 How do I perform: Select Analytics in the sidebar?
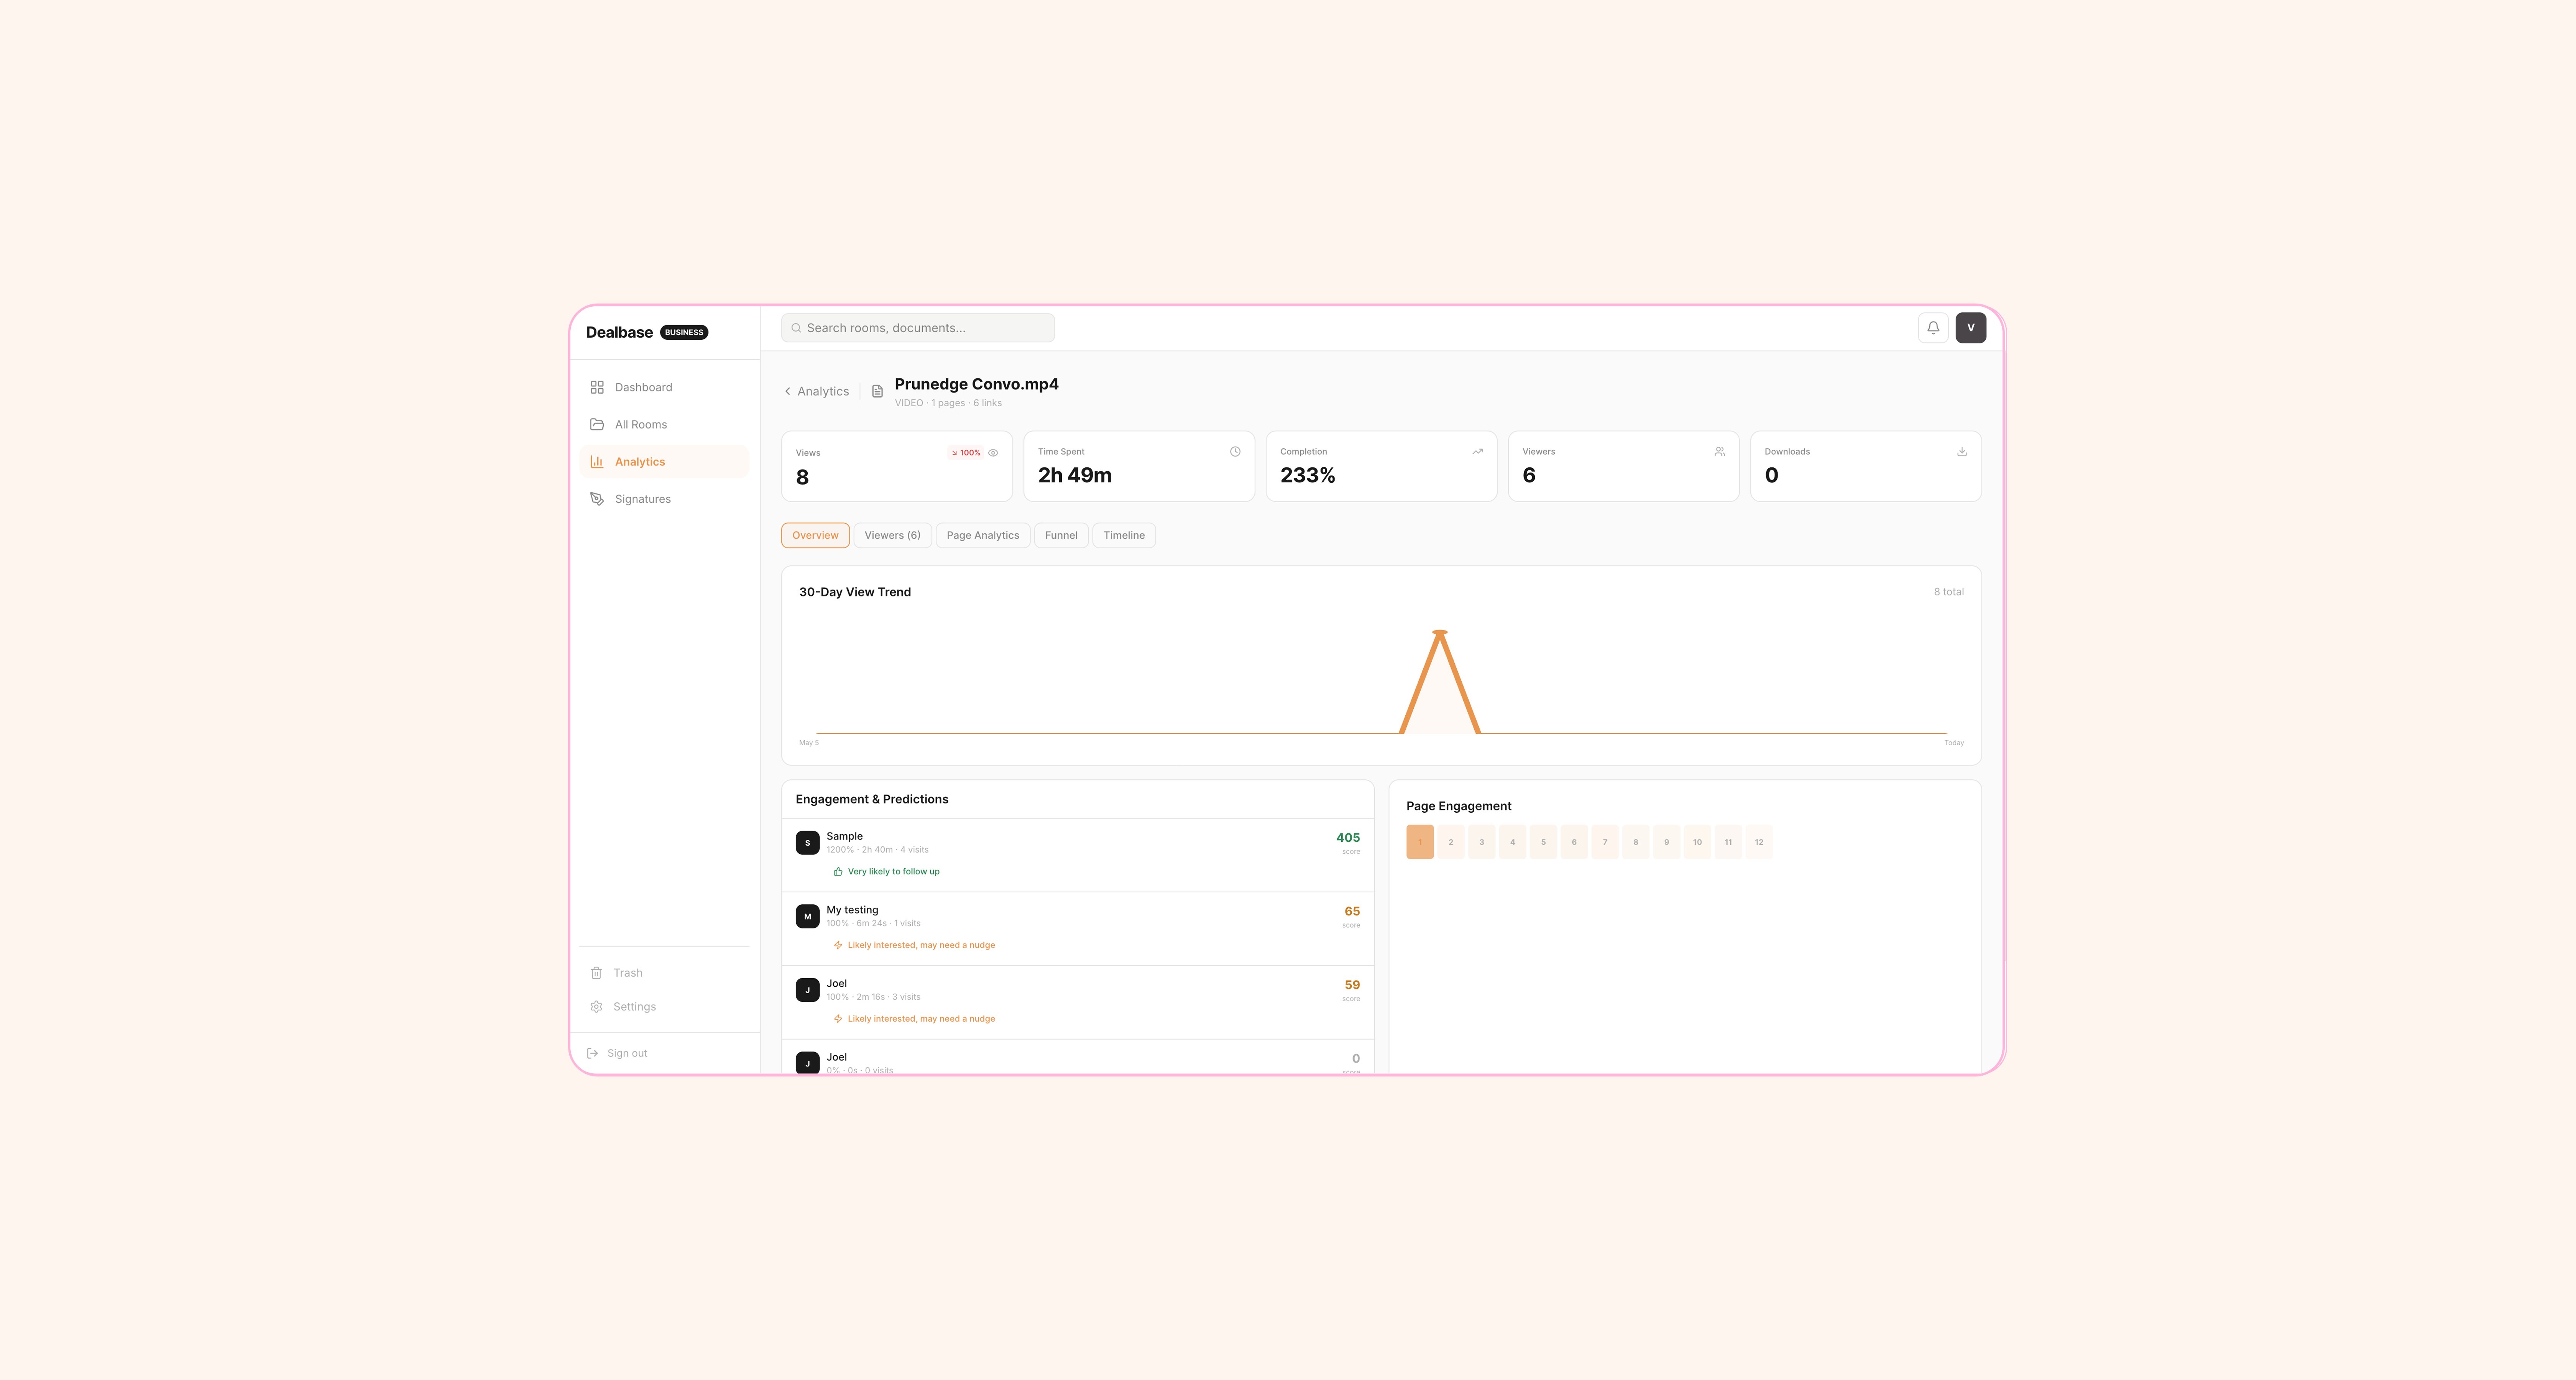coord(663,462)
